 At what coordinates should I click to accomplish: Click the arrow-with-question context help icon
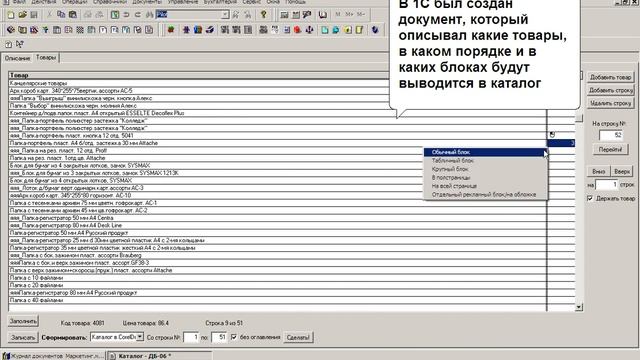pyautogui.click(x=20, y=44)
